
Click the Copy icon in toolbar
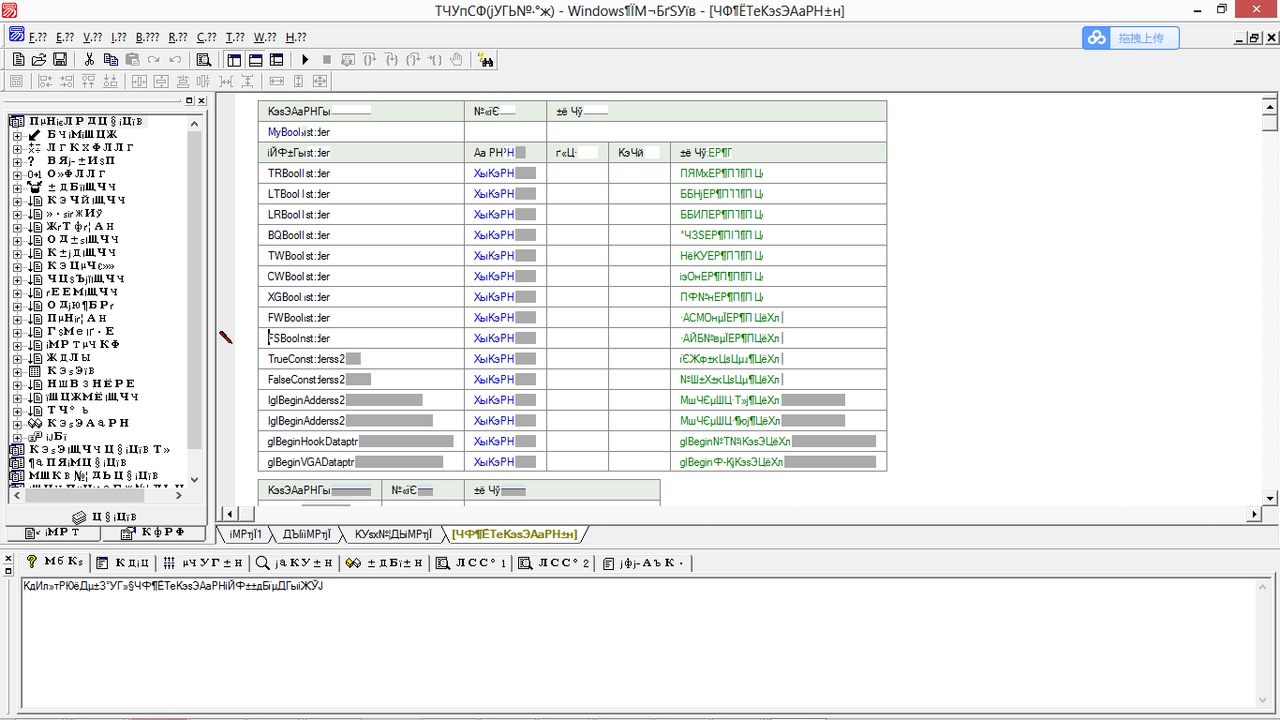pyautogui.click(x=110, y=60)
